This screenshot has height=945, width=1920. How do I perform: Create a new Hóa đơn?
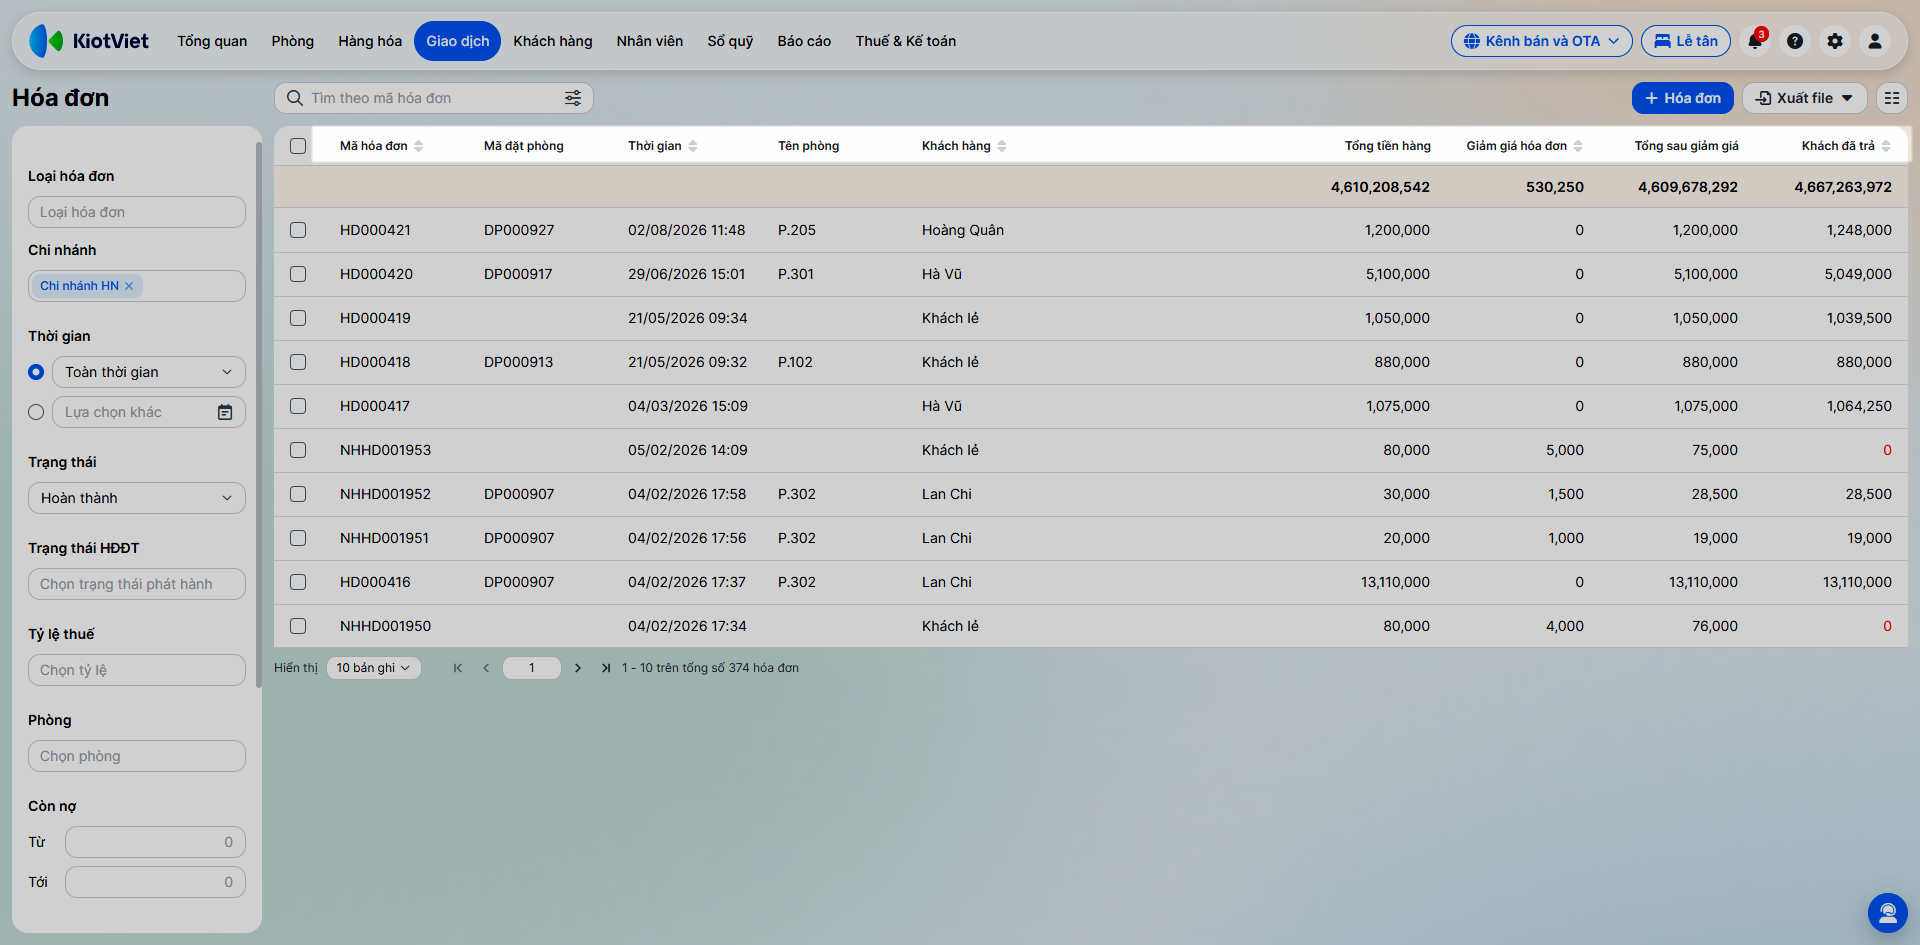click(x=1683, y=98)
